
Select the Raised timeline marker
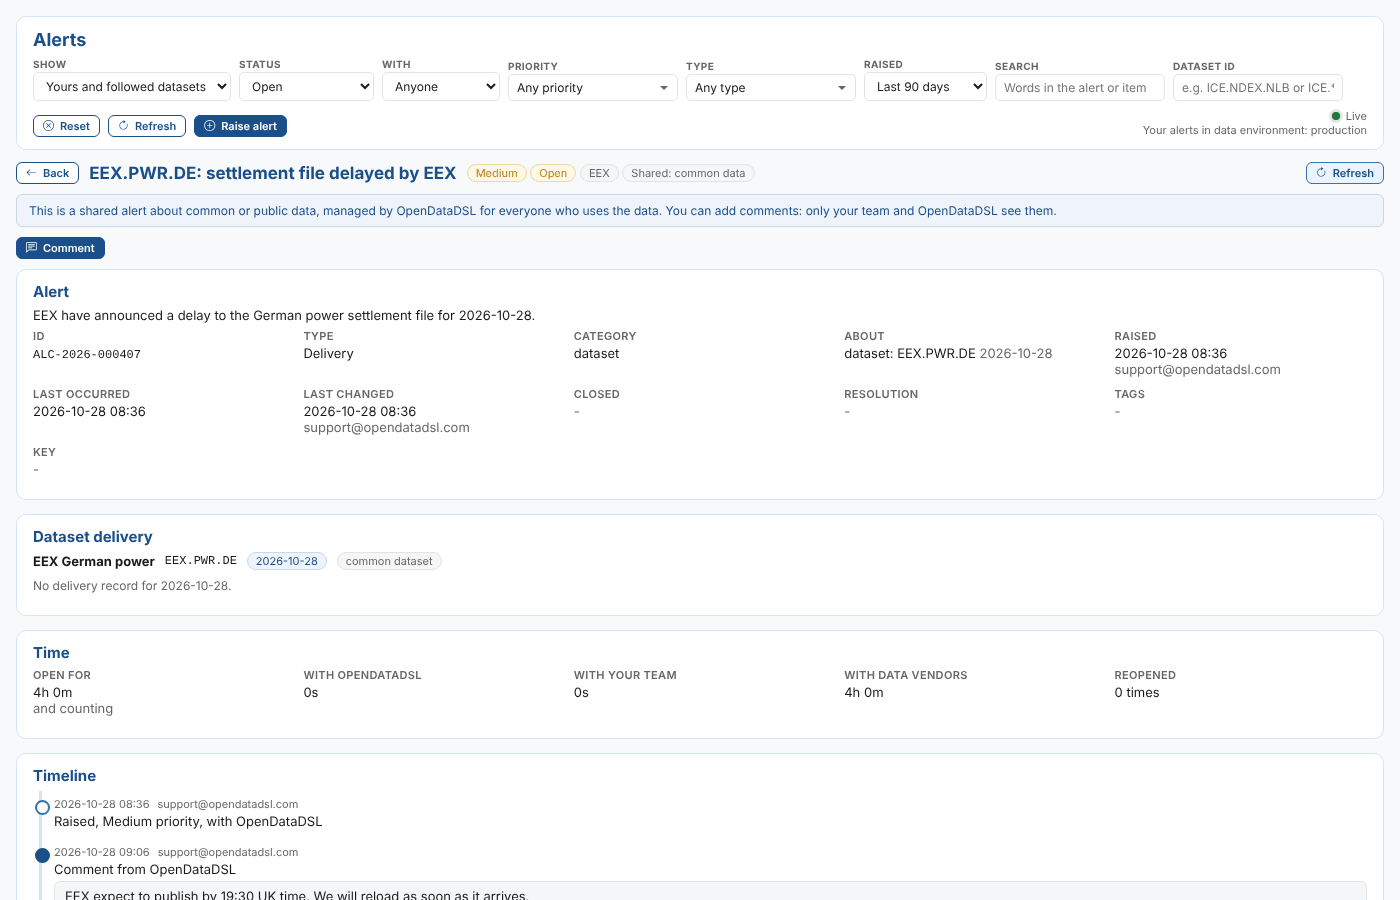(42, 807)
